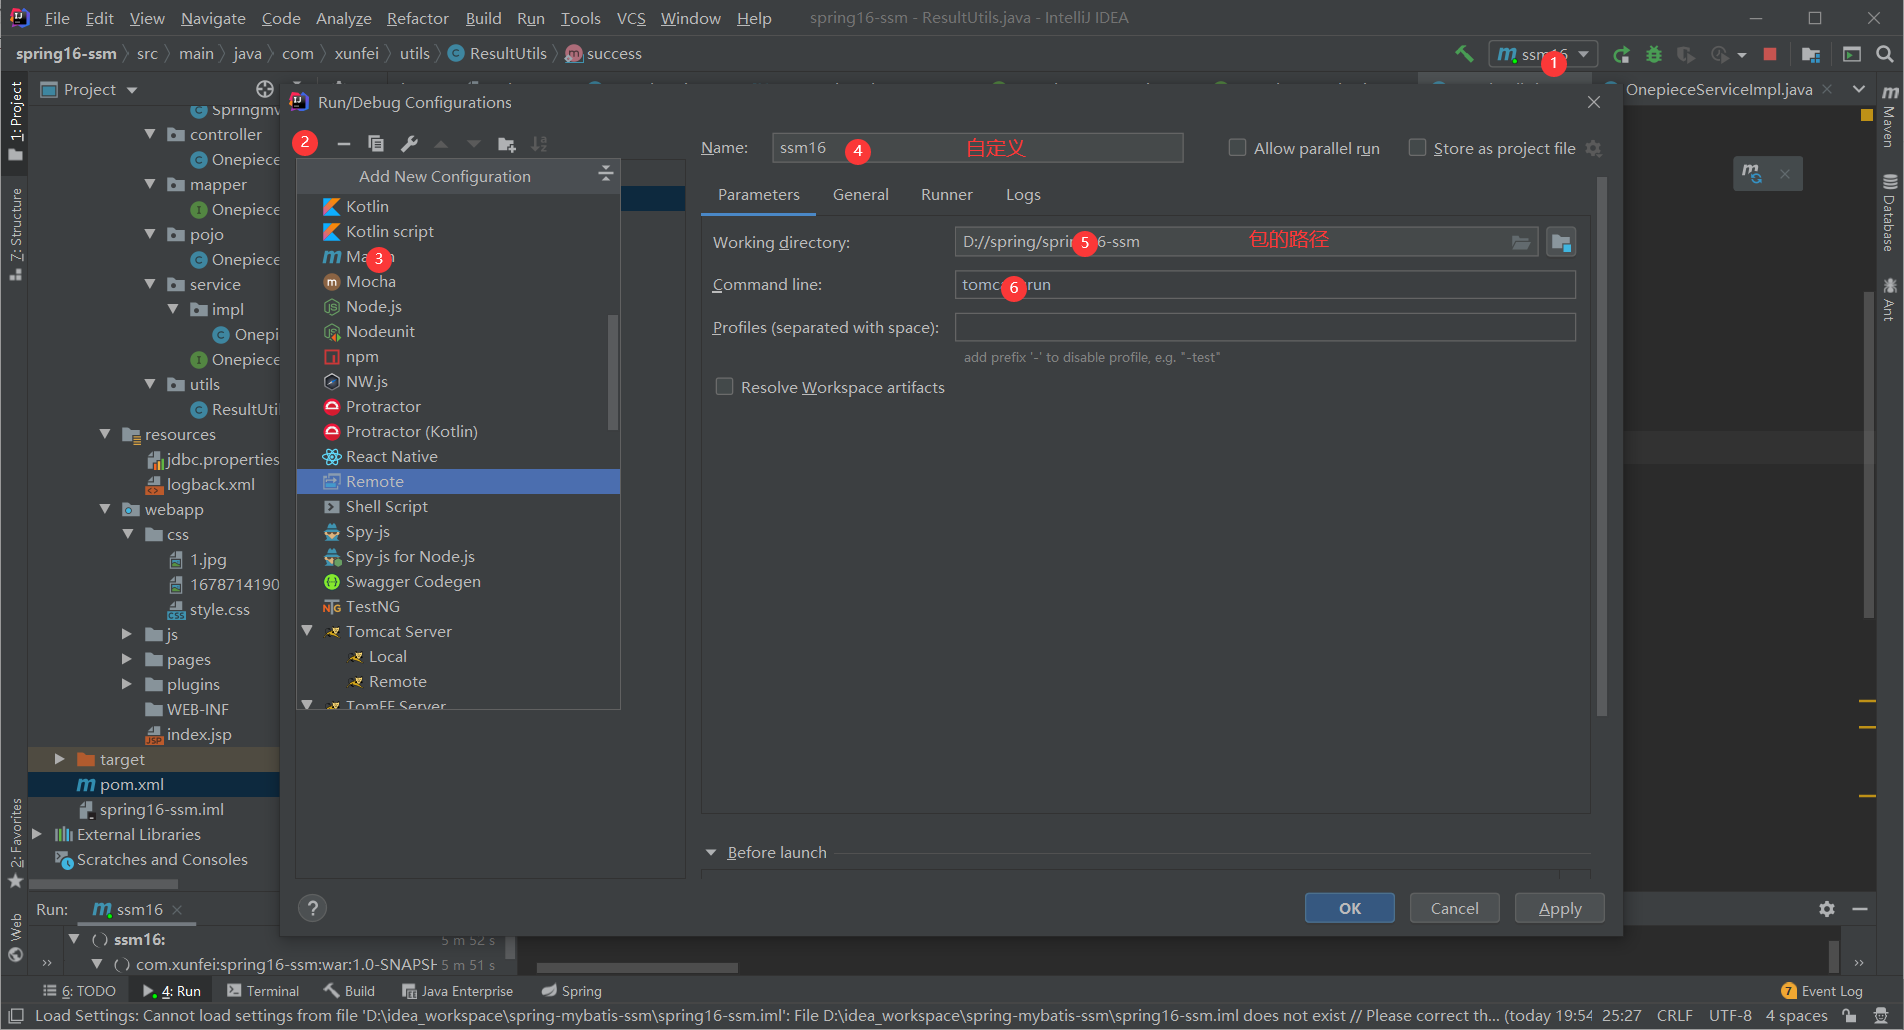Sort the configurations alphabetically
This screenshot has height=1030, width=1904.
pos(540,144)
